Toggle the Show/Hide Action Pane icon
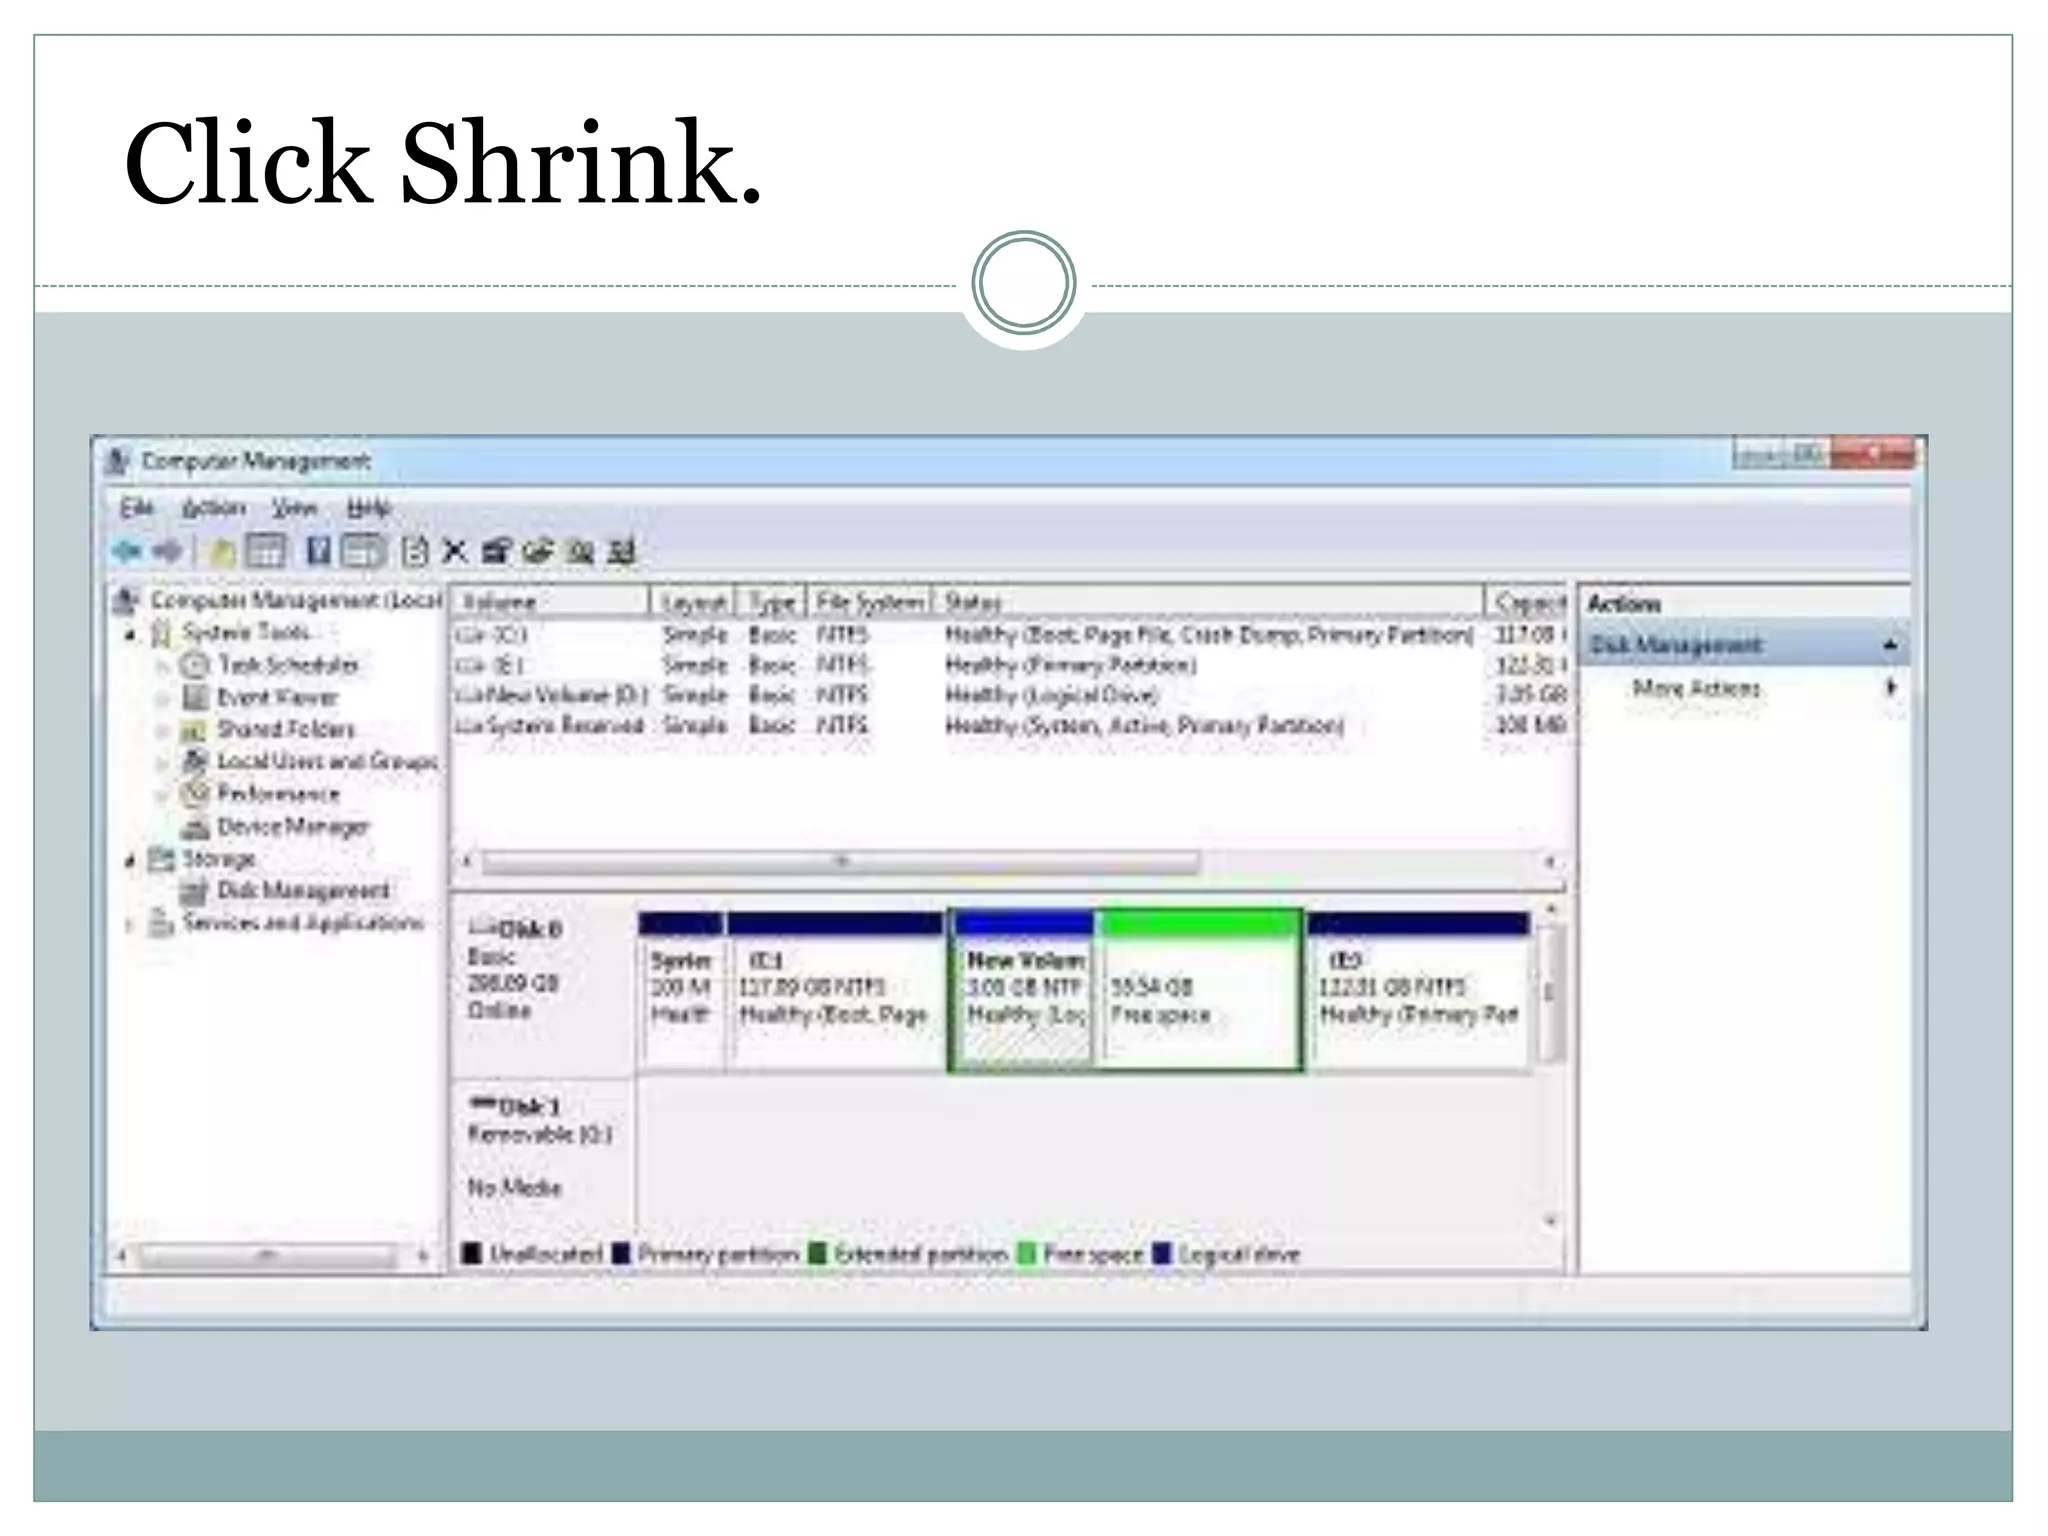The width and height of the screenshot is (2048, 1536). pos(363,551)
